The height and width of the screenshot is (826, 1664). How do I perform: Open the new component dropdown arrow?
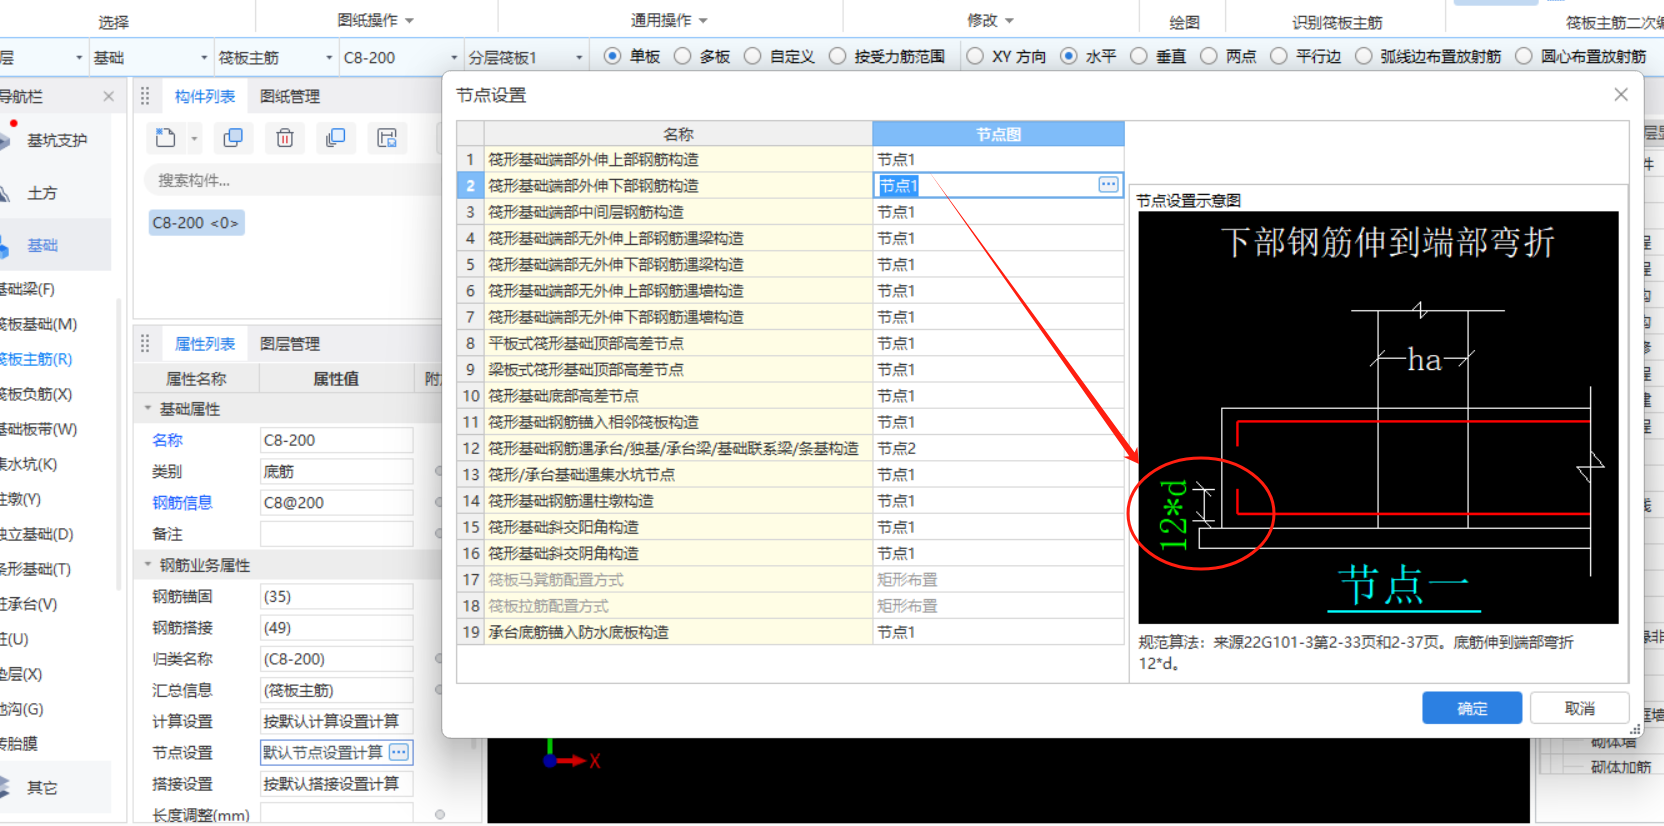194,139
